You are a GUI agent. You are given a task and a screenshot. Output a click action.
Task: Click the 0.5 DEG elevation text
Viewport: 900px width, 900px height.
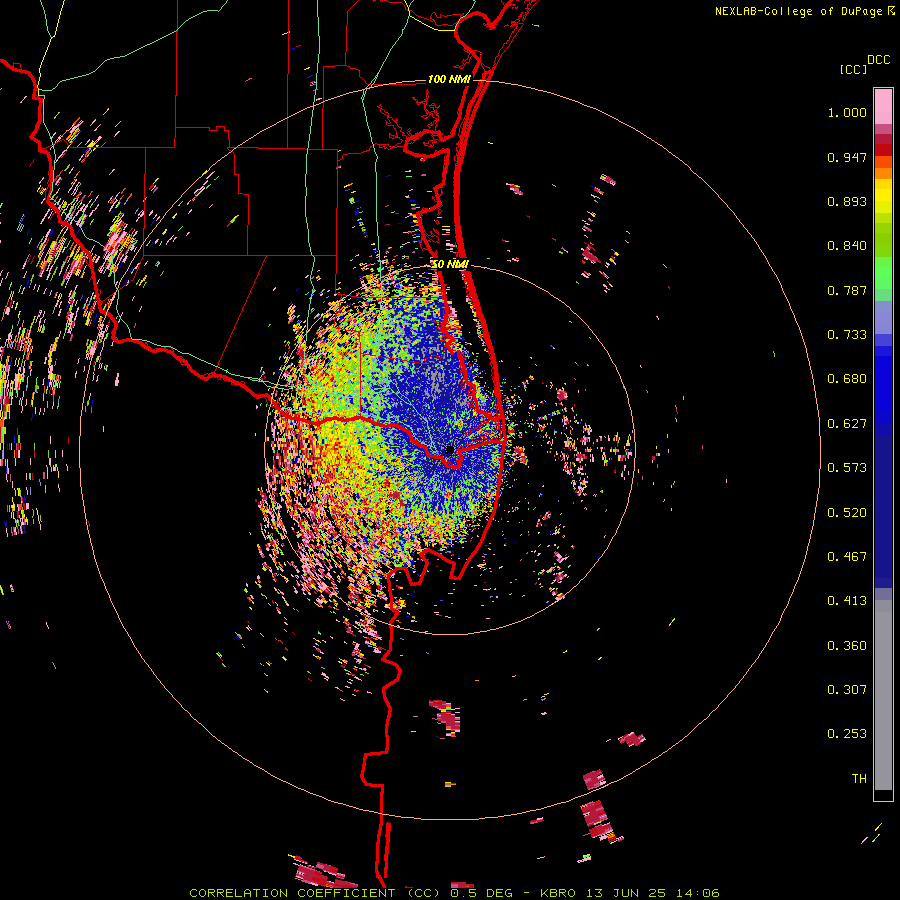(x=482, y=893)
